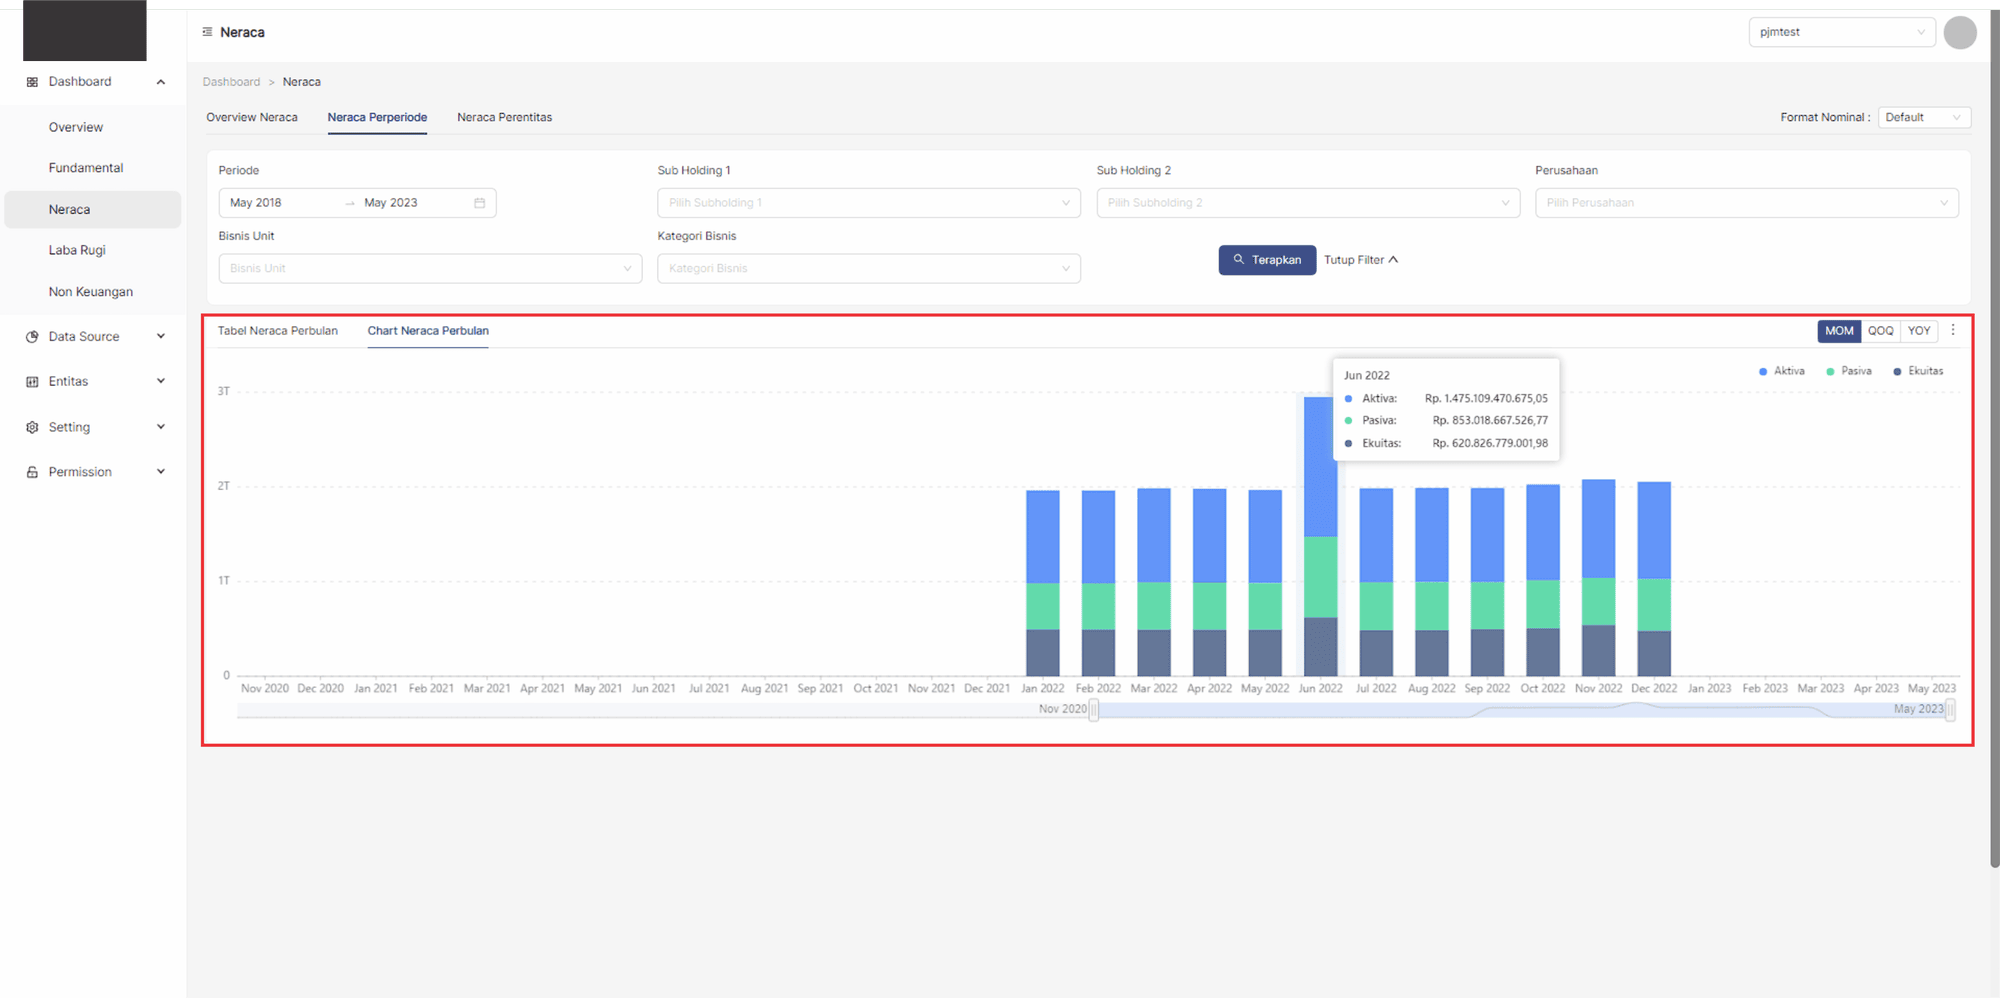Click the Setting gear icon in sidebar

pyautogui.click(x=32, y=427)
